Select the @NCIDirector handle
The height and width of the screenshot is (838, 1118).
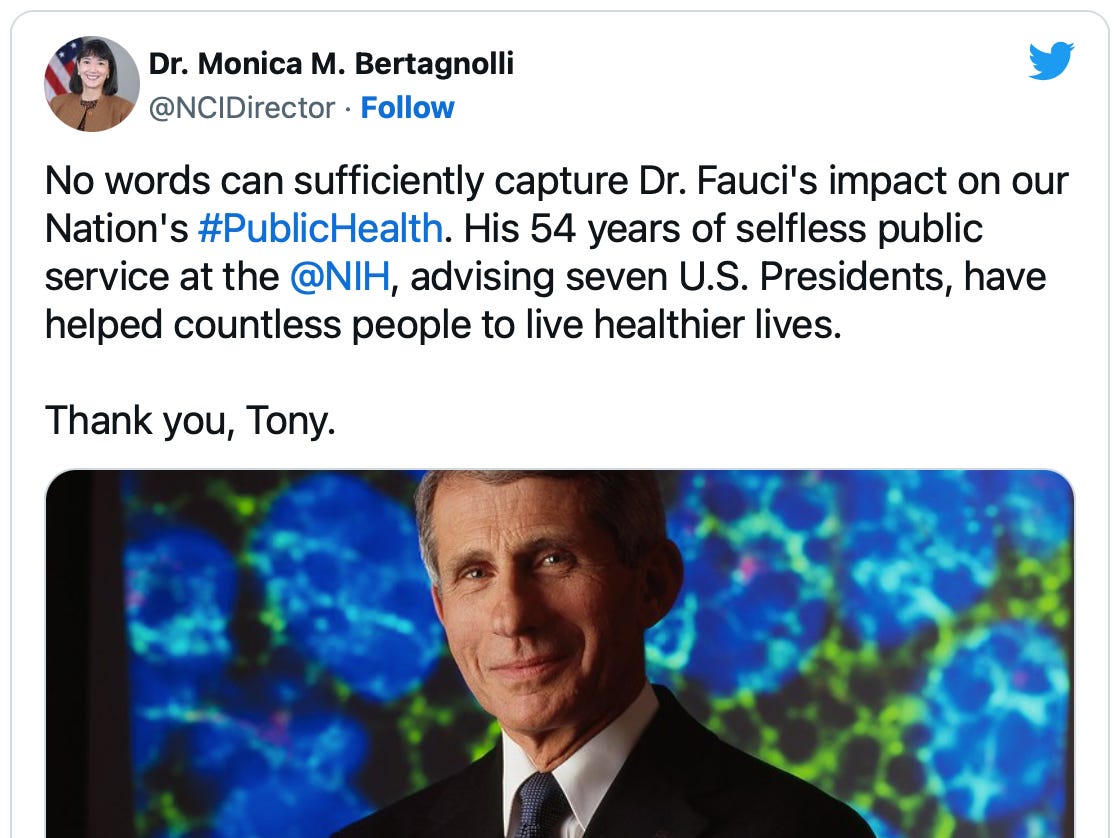coord(241,108)
